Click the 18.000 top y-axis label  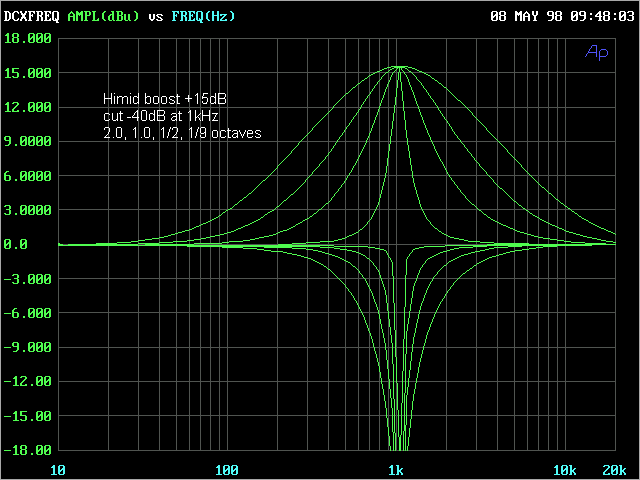[27, 39]
